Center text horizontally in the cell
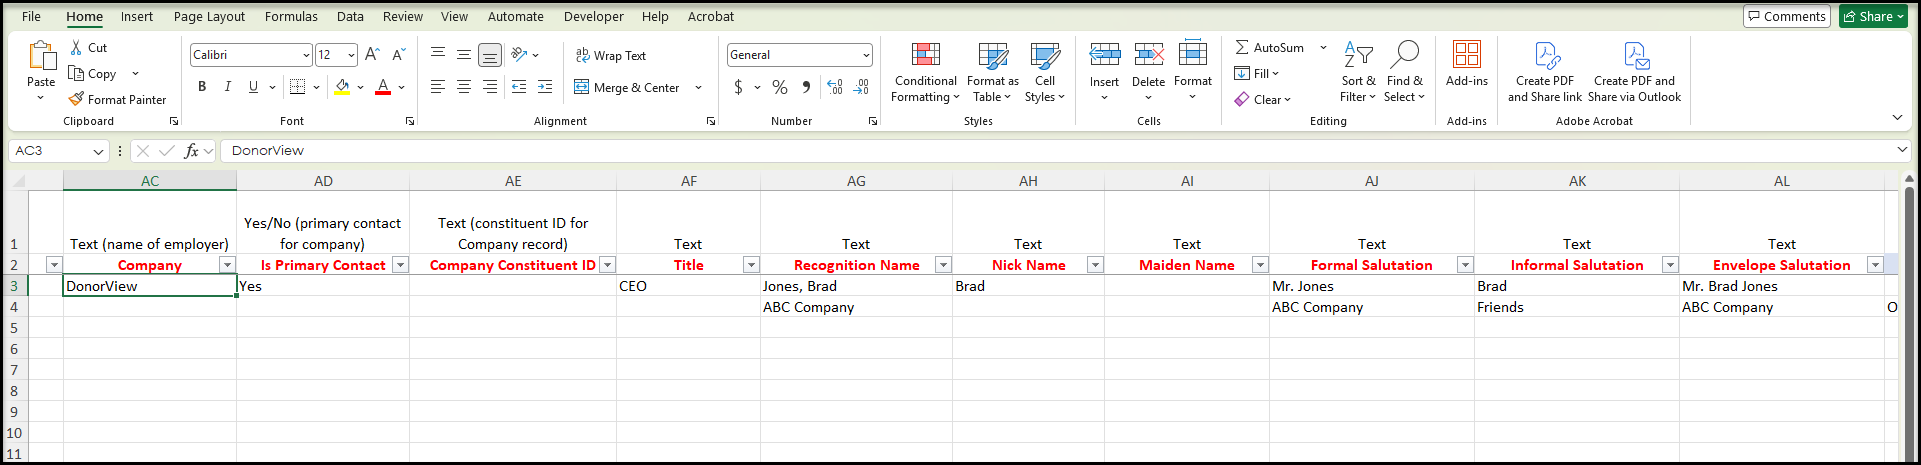Image resolution: width=1921 pixels, height=465 pixels. click(x=464, y=87)
